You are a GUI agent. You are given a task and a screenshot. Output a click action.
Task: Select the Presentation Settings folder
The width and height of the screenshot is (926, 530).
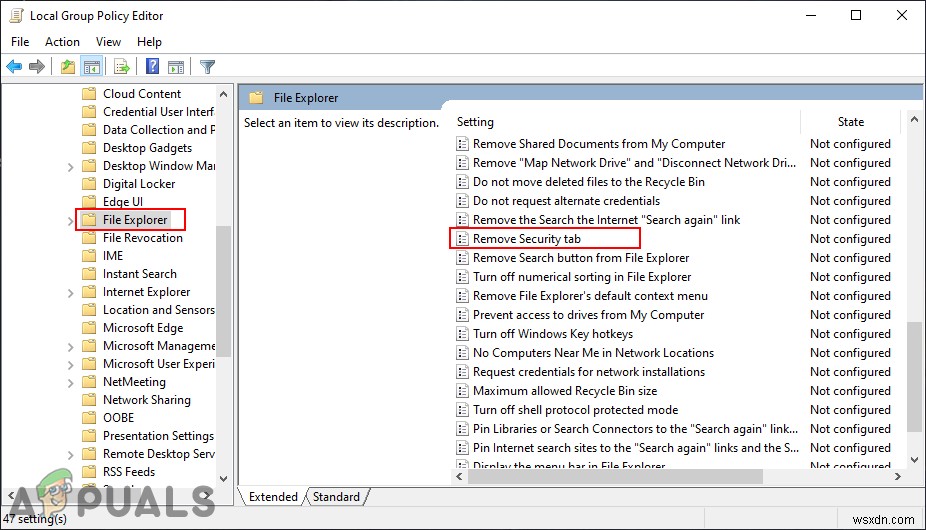coord(158,436)
